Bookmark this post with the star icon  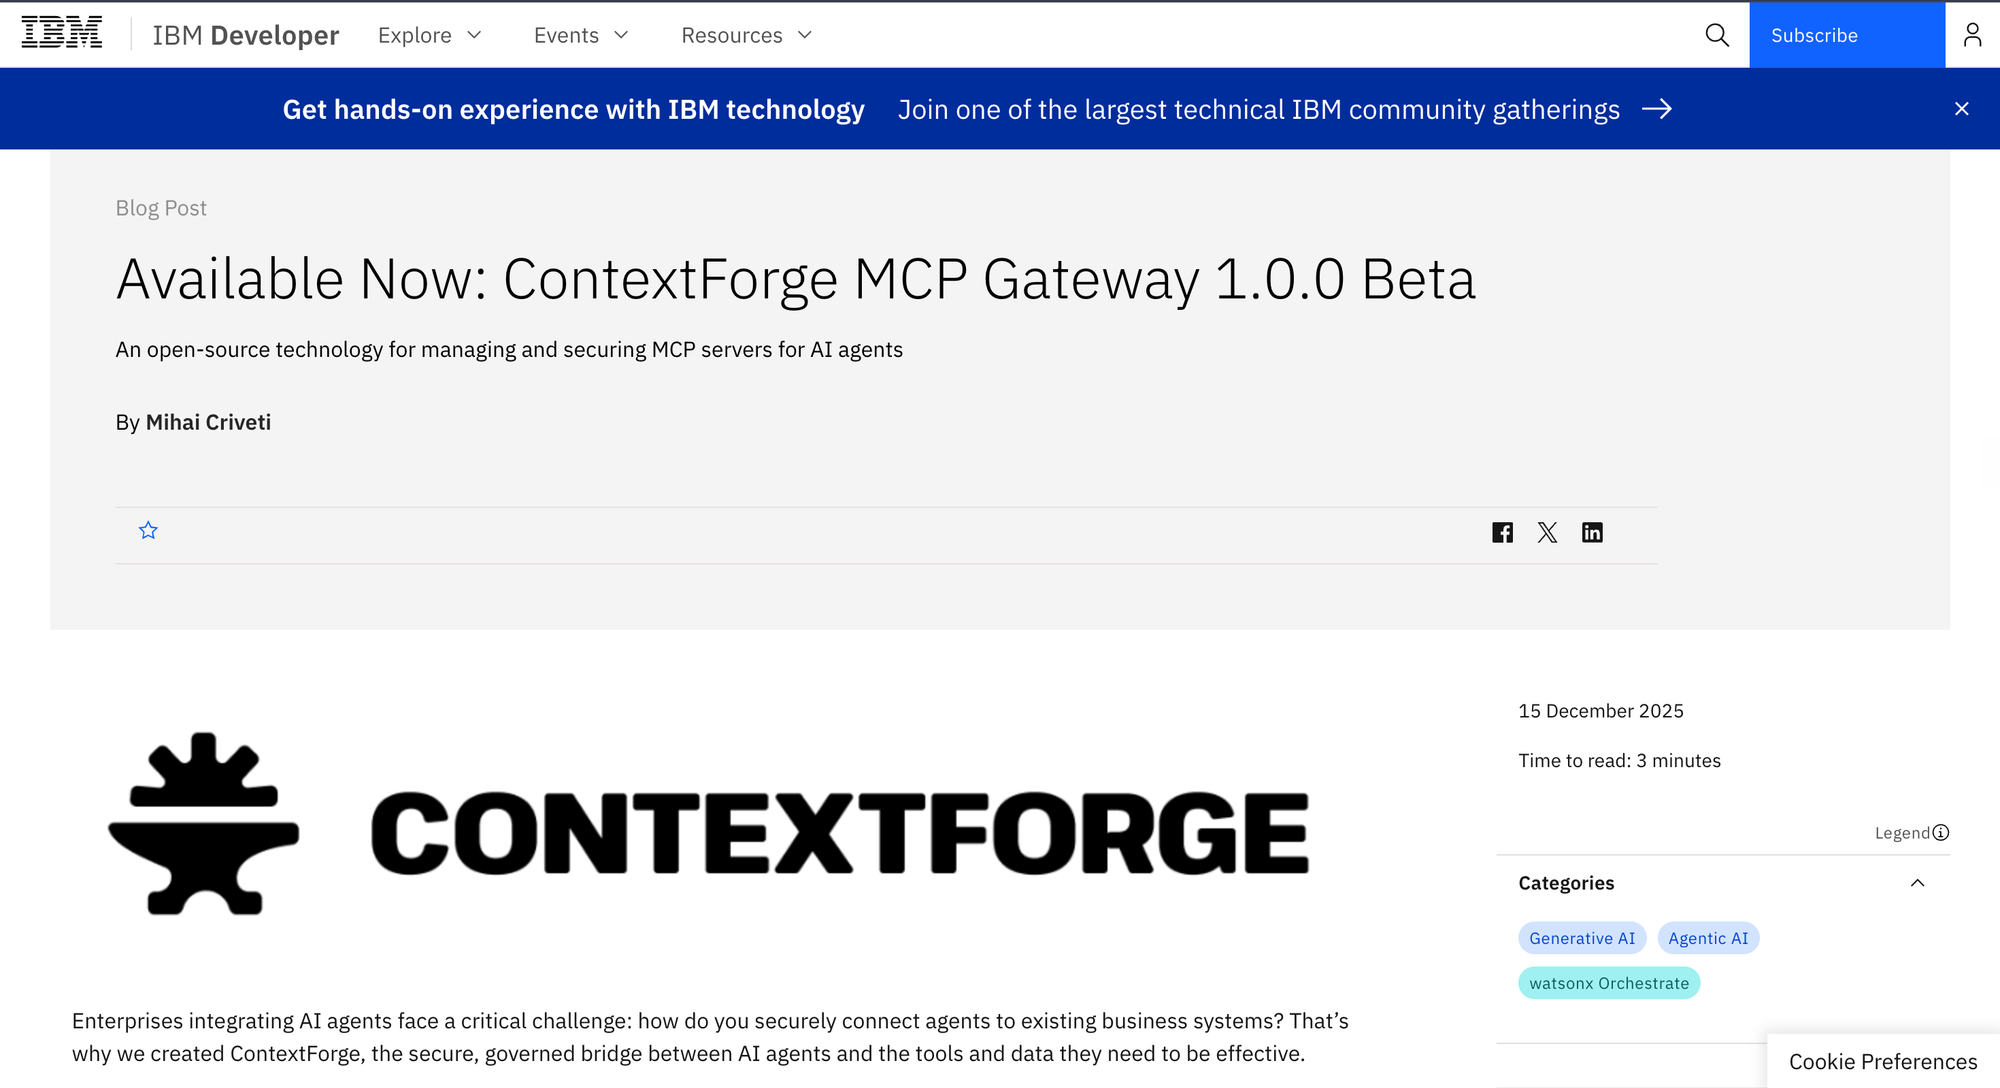(x=148, y=531)
